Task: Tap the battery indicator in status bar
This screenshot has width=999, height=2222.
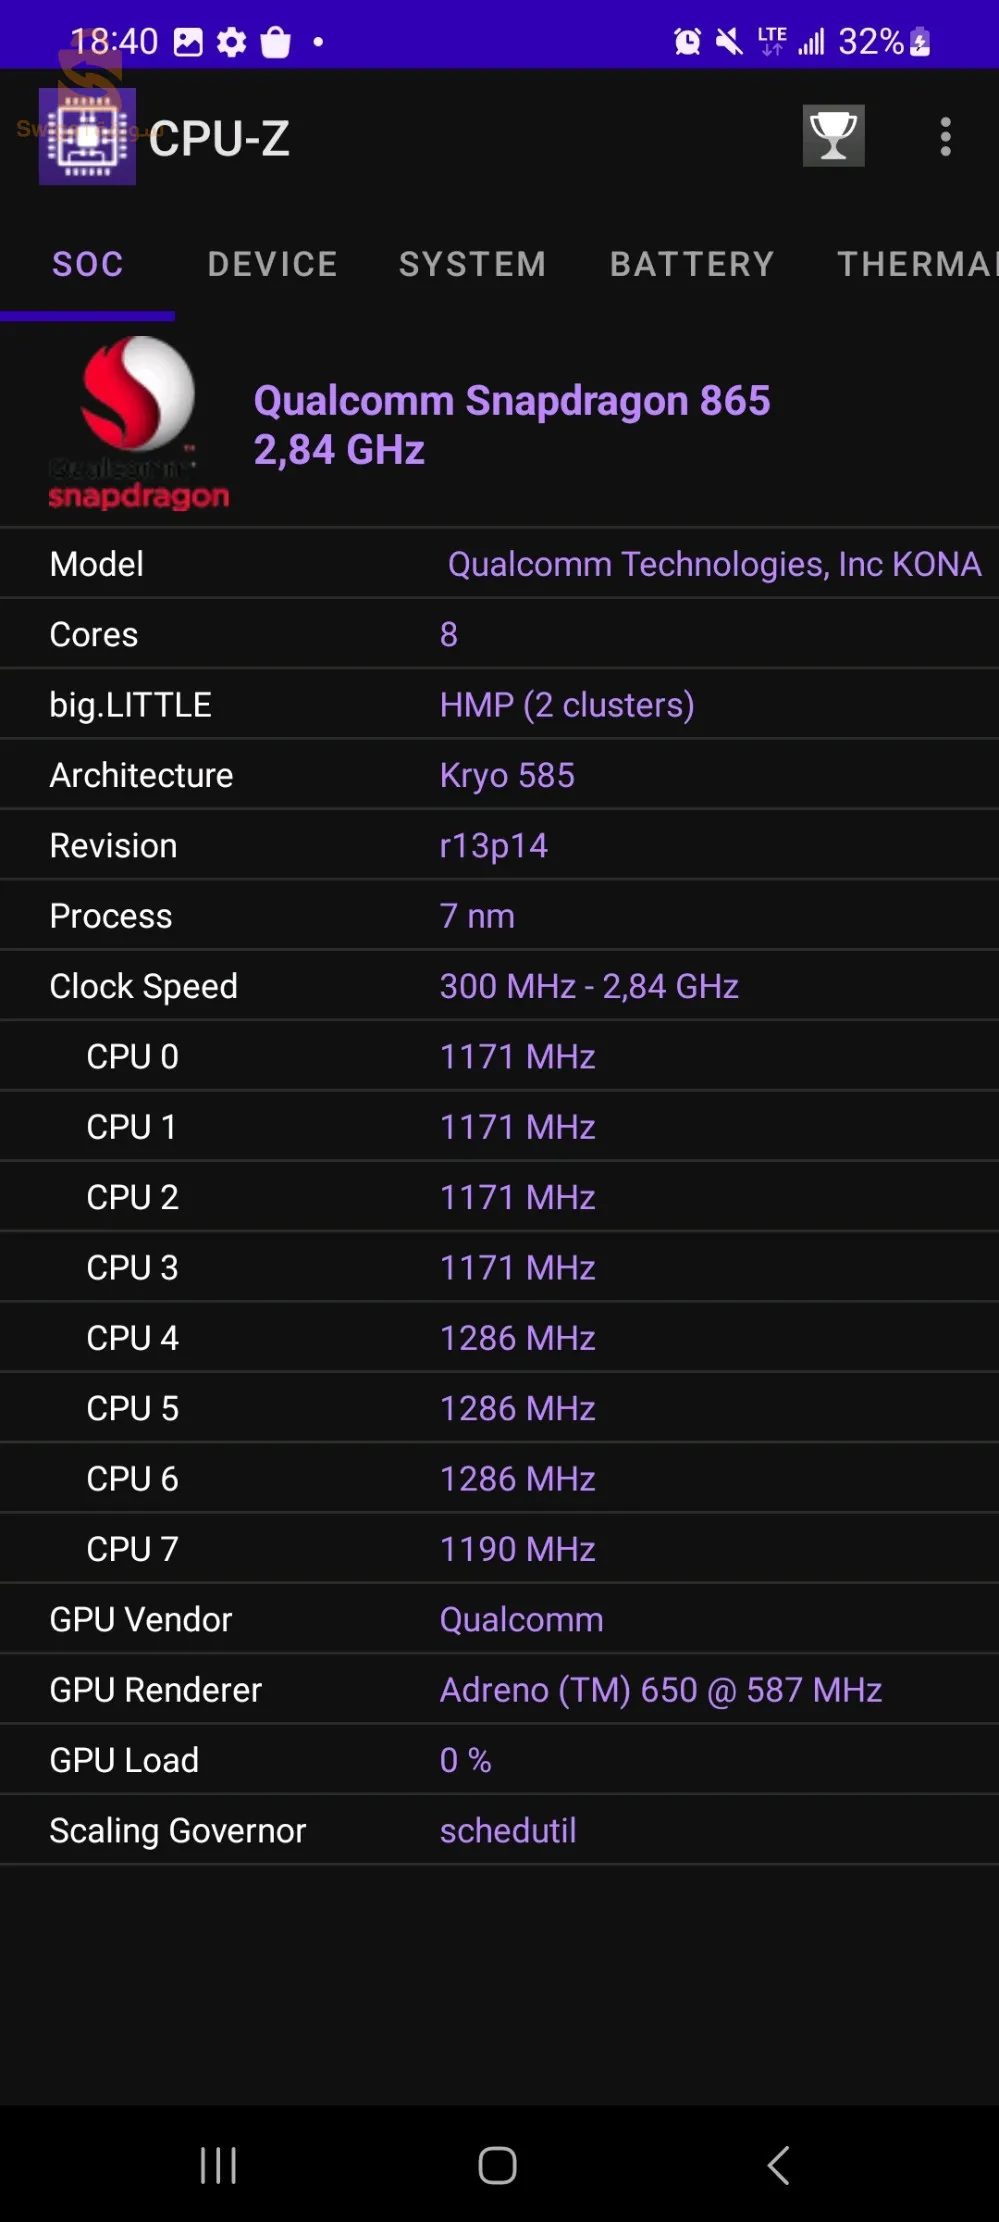Action: click(x=920, y=42)
